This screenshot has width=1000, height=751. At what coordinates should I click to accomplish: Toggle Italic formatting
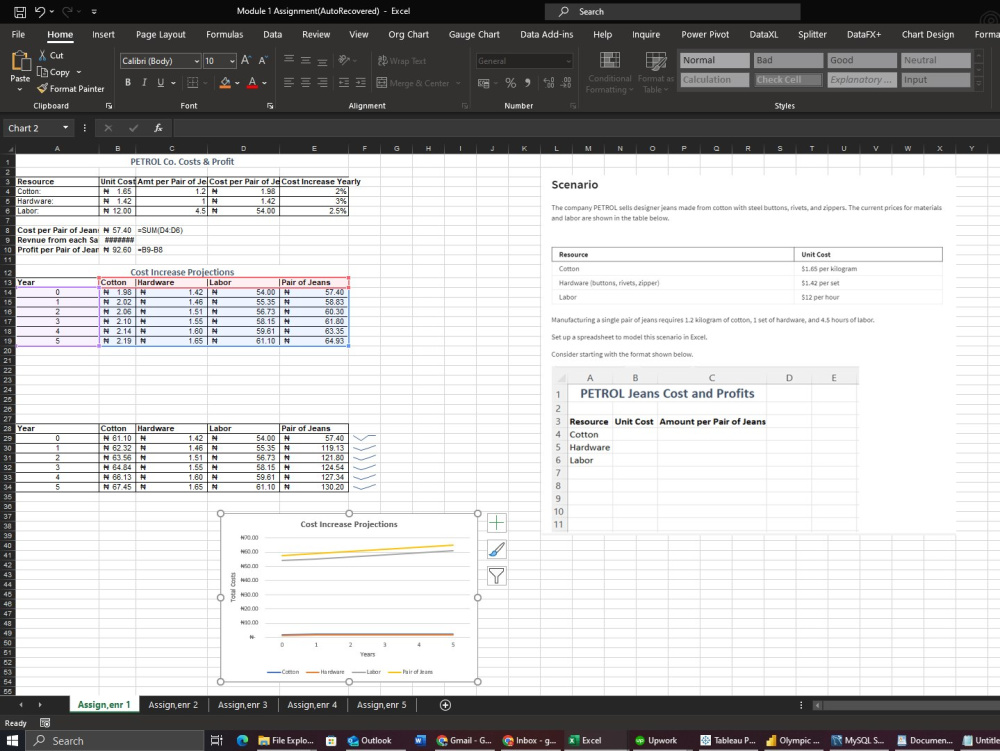(144, 82)
